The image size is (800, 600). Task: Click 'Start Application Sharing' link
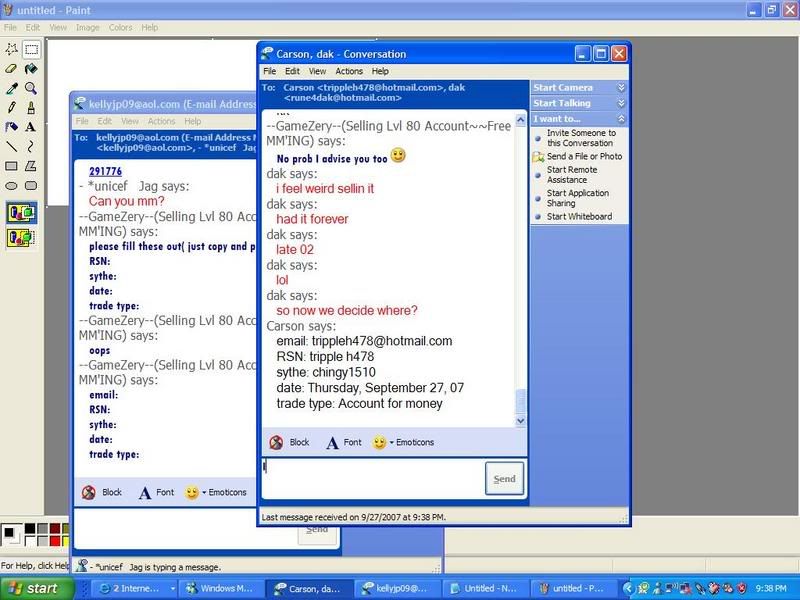(x=578, y=198)
